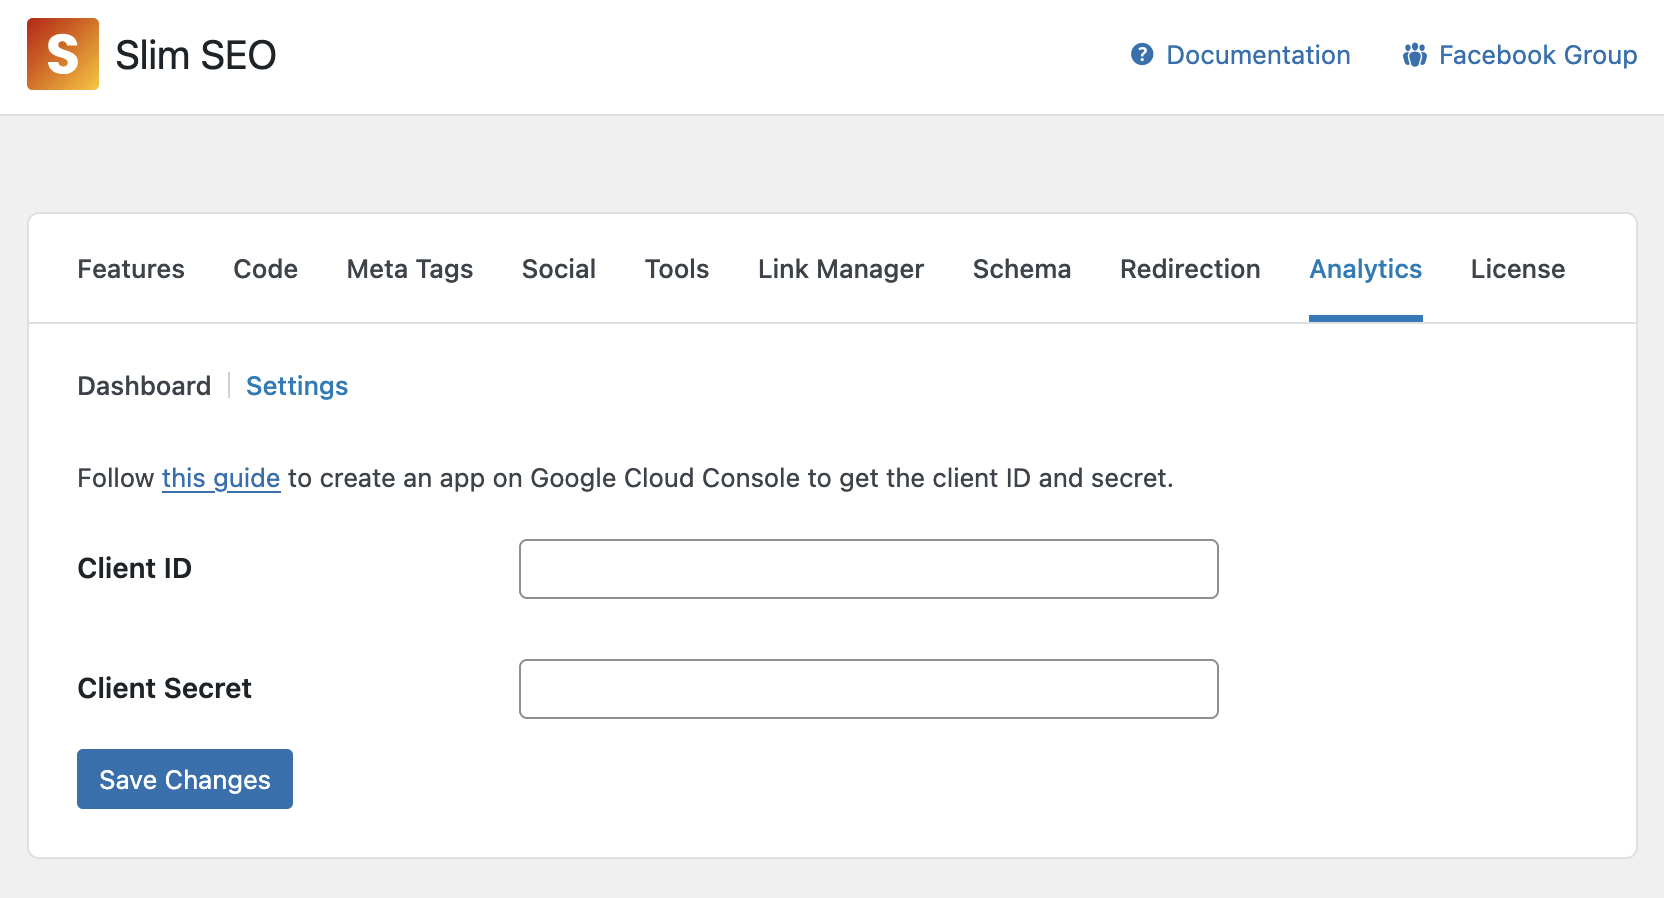Click the Facebook Group people icon

[x=1414, y=55]
